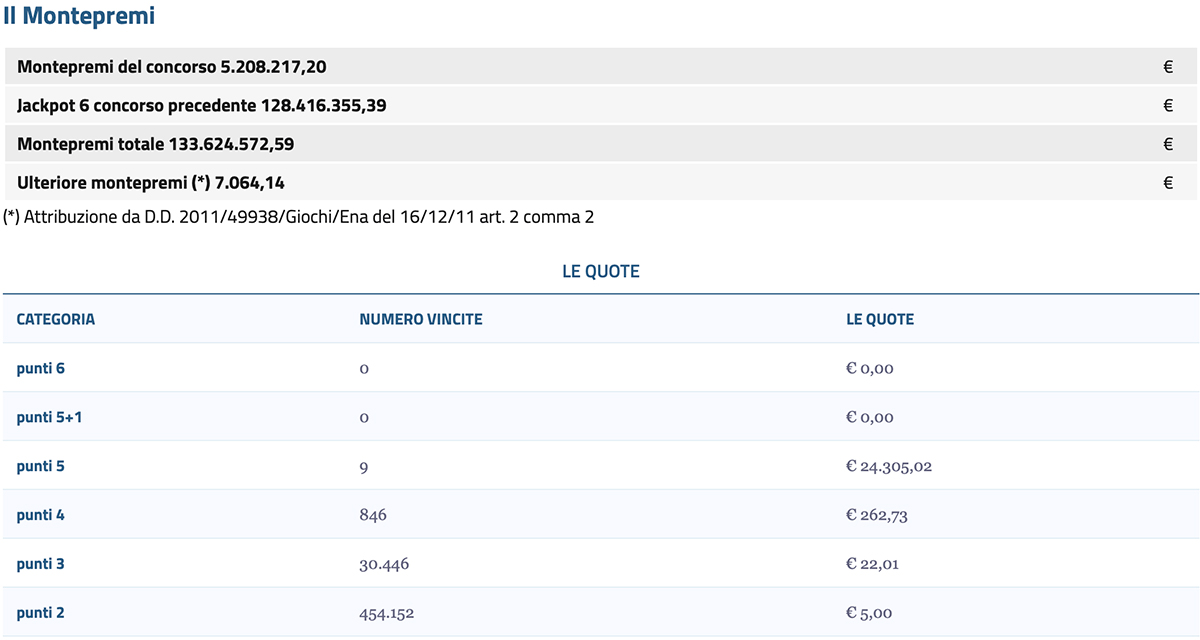Click the LE QUOTE column header

880,319
